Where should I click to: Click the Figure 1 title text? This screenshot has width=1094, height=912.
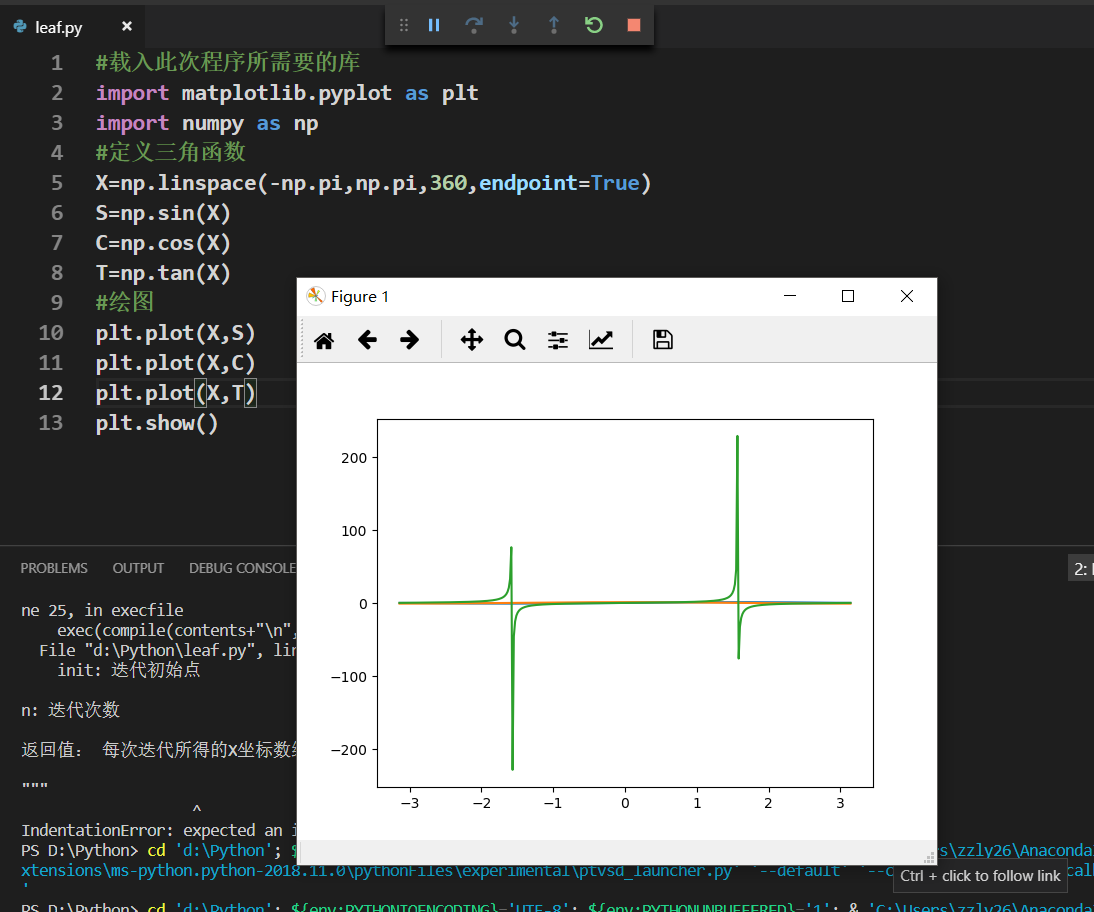pyautogui.click(x=360, y=297)
